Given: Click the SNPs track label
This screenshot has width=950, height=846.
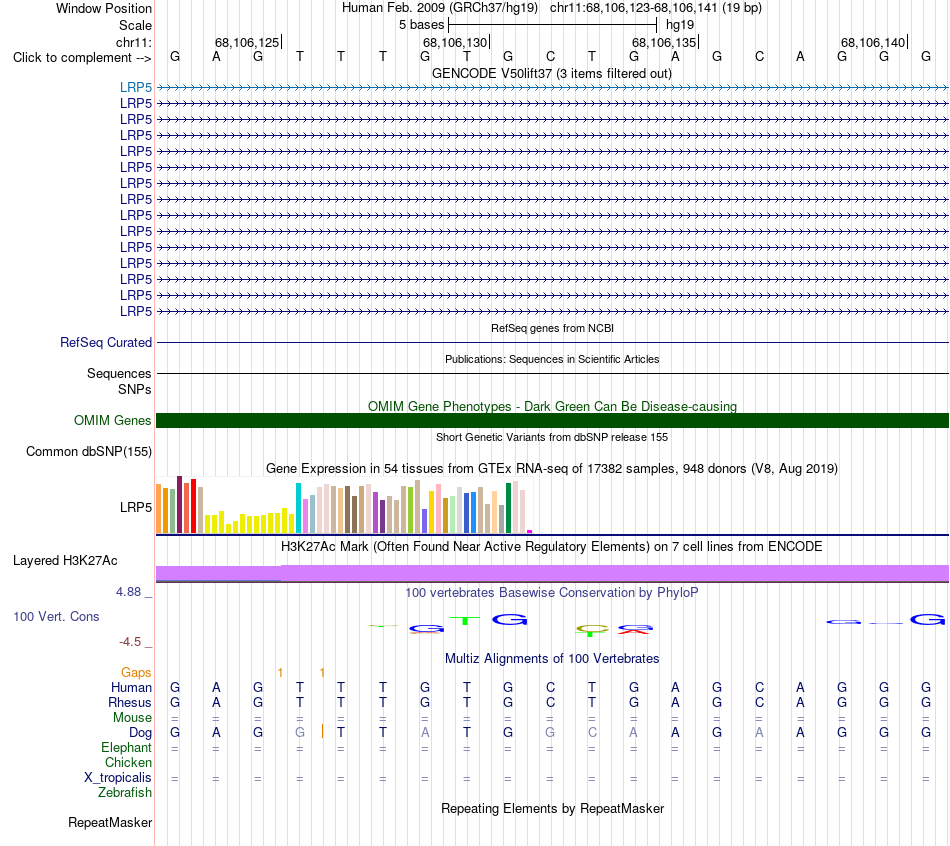Looking at the screenshot, I should tap(135, 389).
